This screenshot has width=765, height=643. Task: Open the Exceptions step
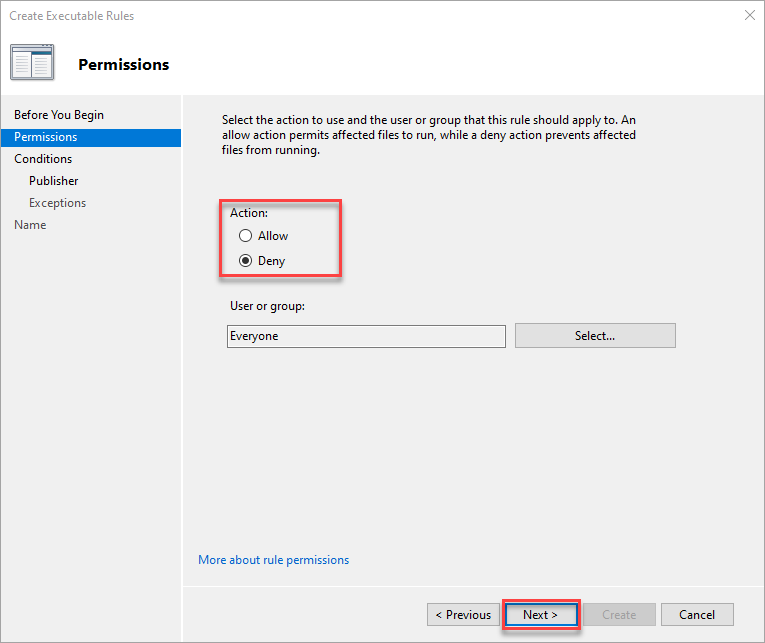(x=58, y=203)
